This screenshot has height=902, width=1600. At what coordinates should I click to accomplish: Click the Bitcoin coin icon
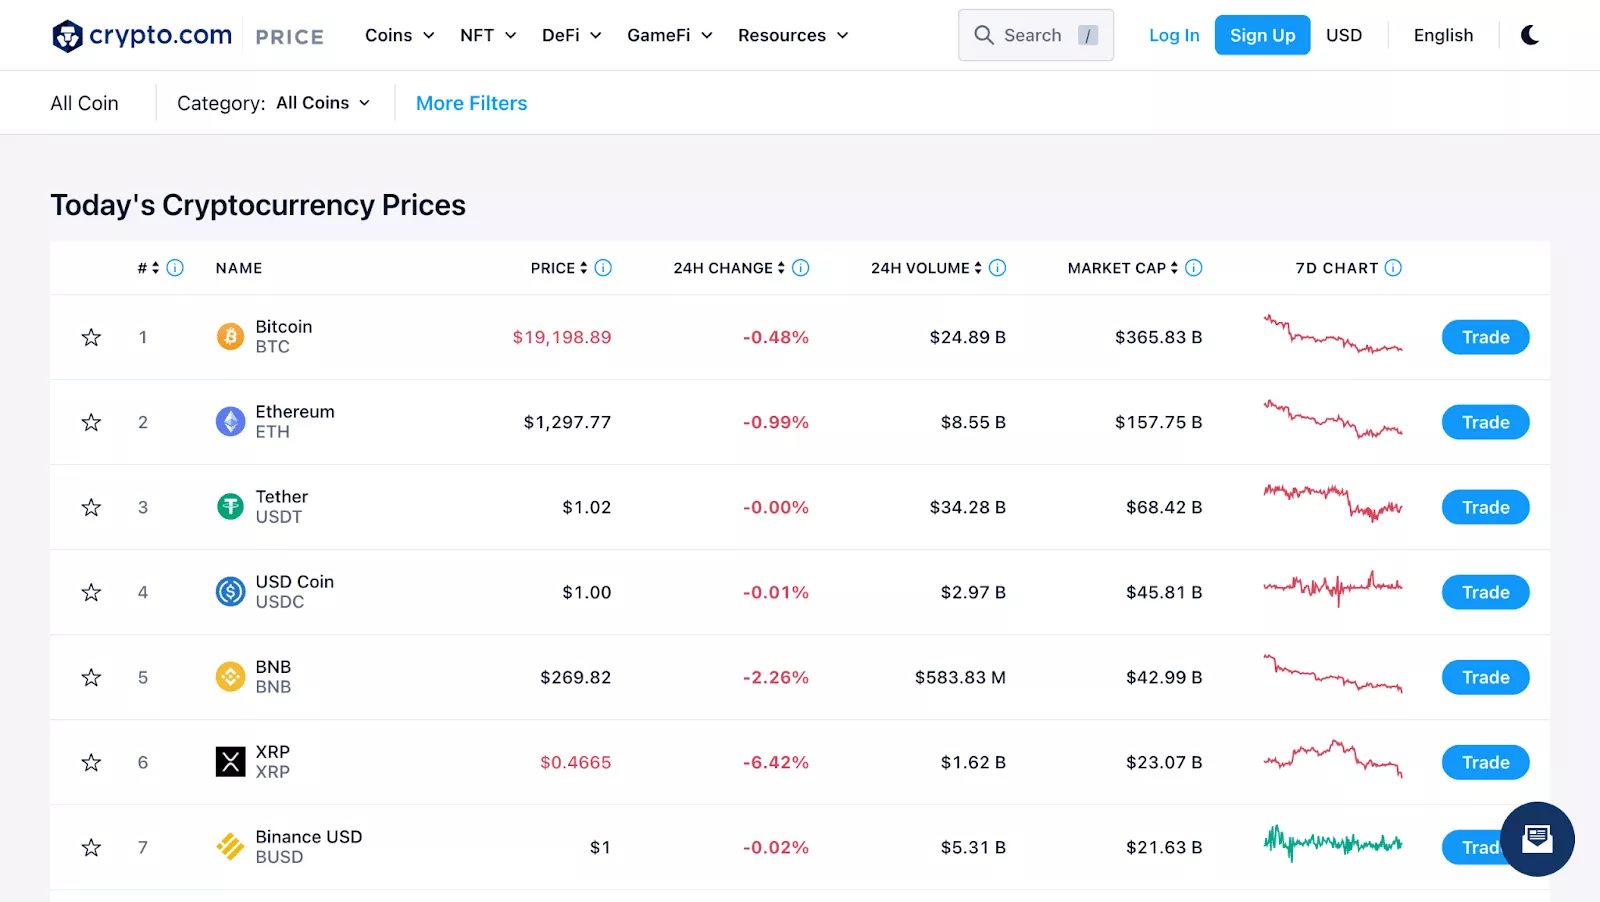click(x=230, y=337)
